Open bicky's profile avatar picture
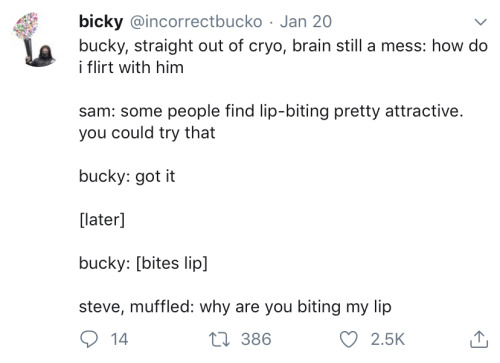The width and height of the screenshot is (500, 363). pyautogui.click(x=33, y=40)
